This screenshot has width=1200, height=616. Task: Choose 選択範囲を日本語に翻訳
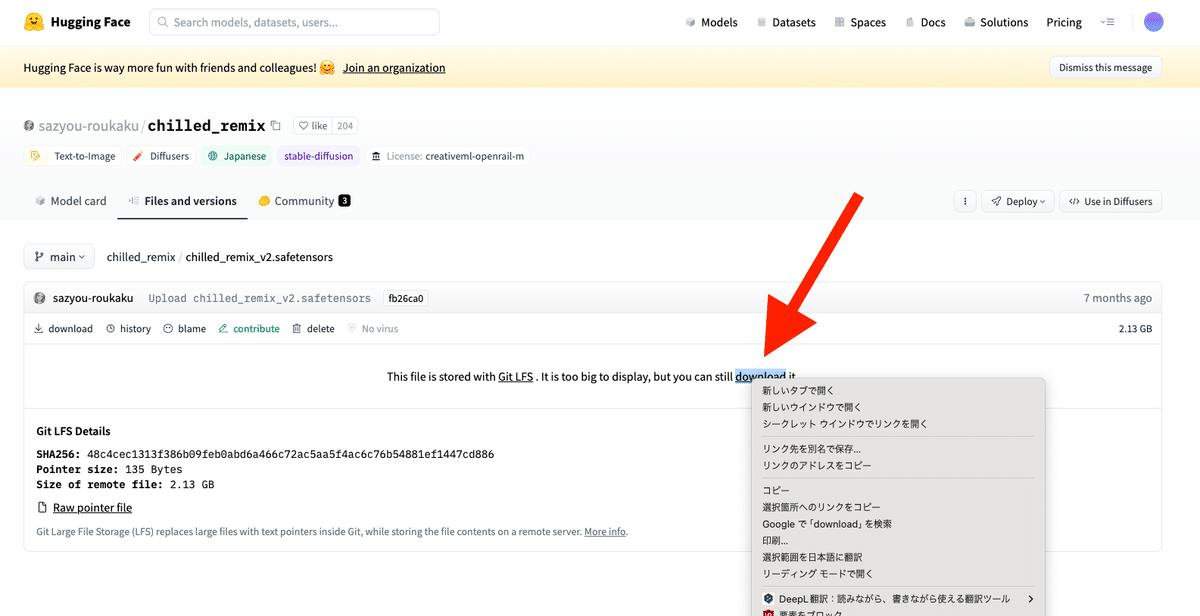click(896, 557)
